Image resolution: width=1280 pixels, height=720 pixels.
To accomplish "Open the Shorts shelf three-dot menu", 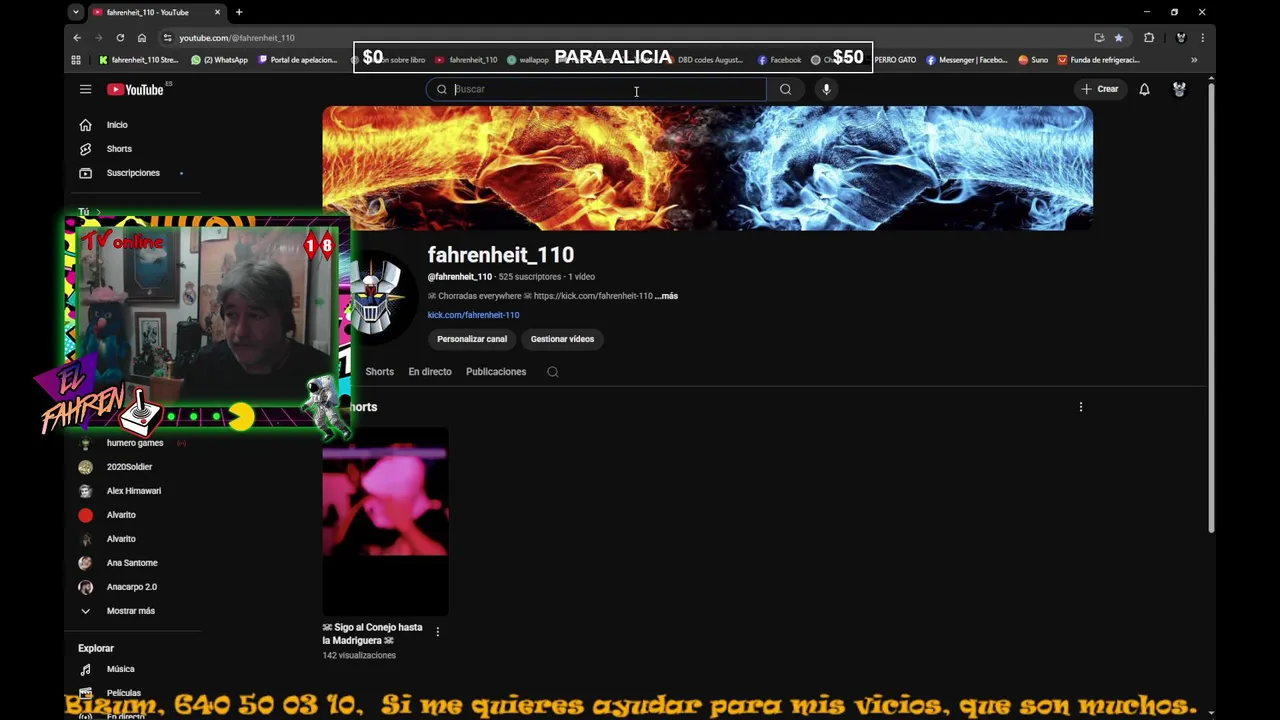I will pos(1080,407).
